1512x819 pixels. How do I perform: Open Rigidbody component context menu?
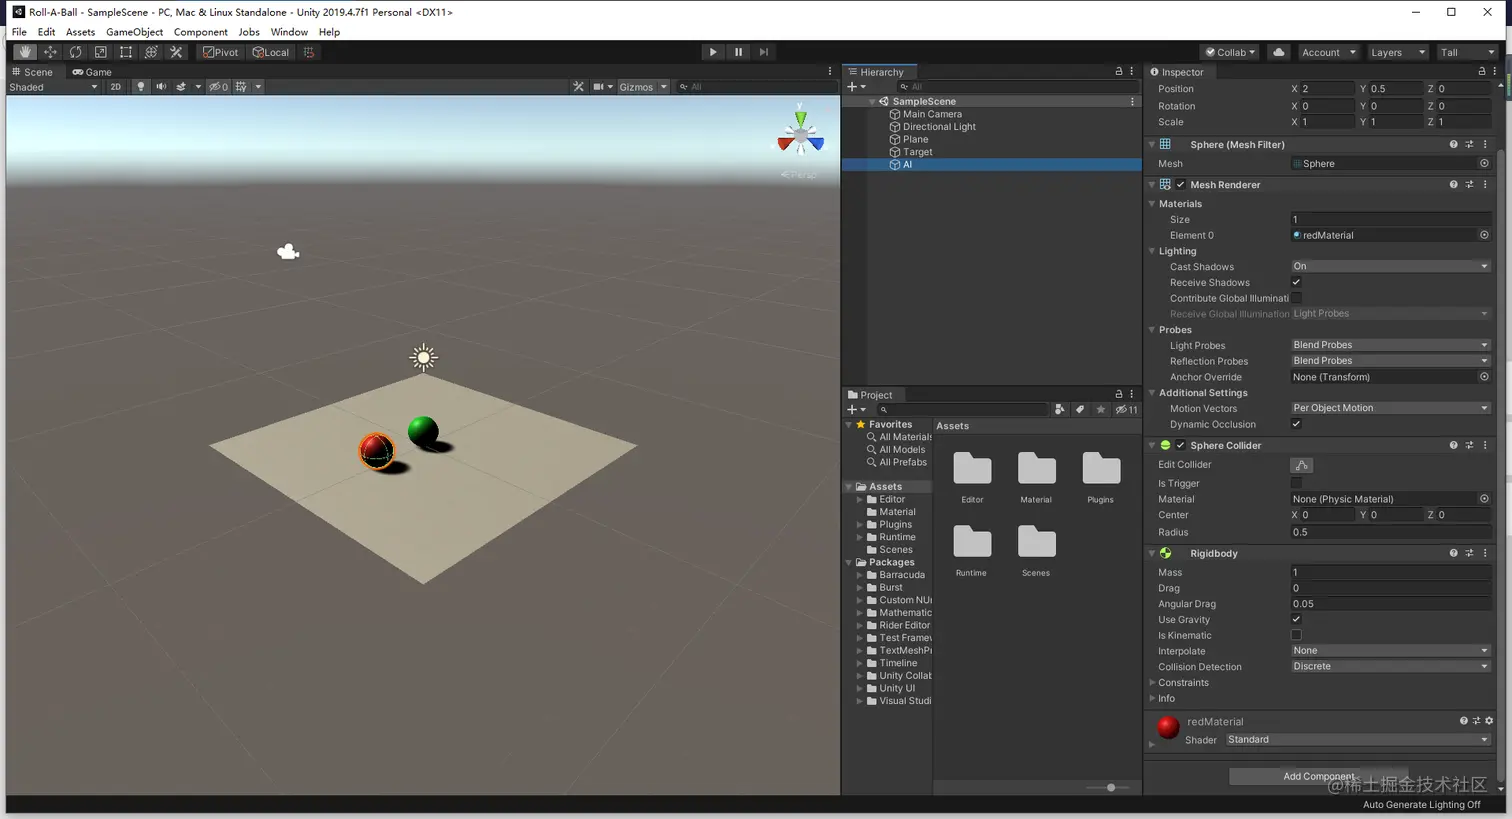point(1485,553)
